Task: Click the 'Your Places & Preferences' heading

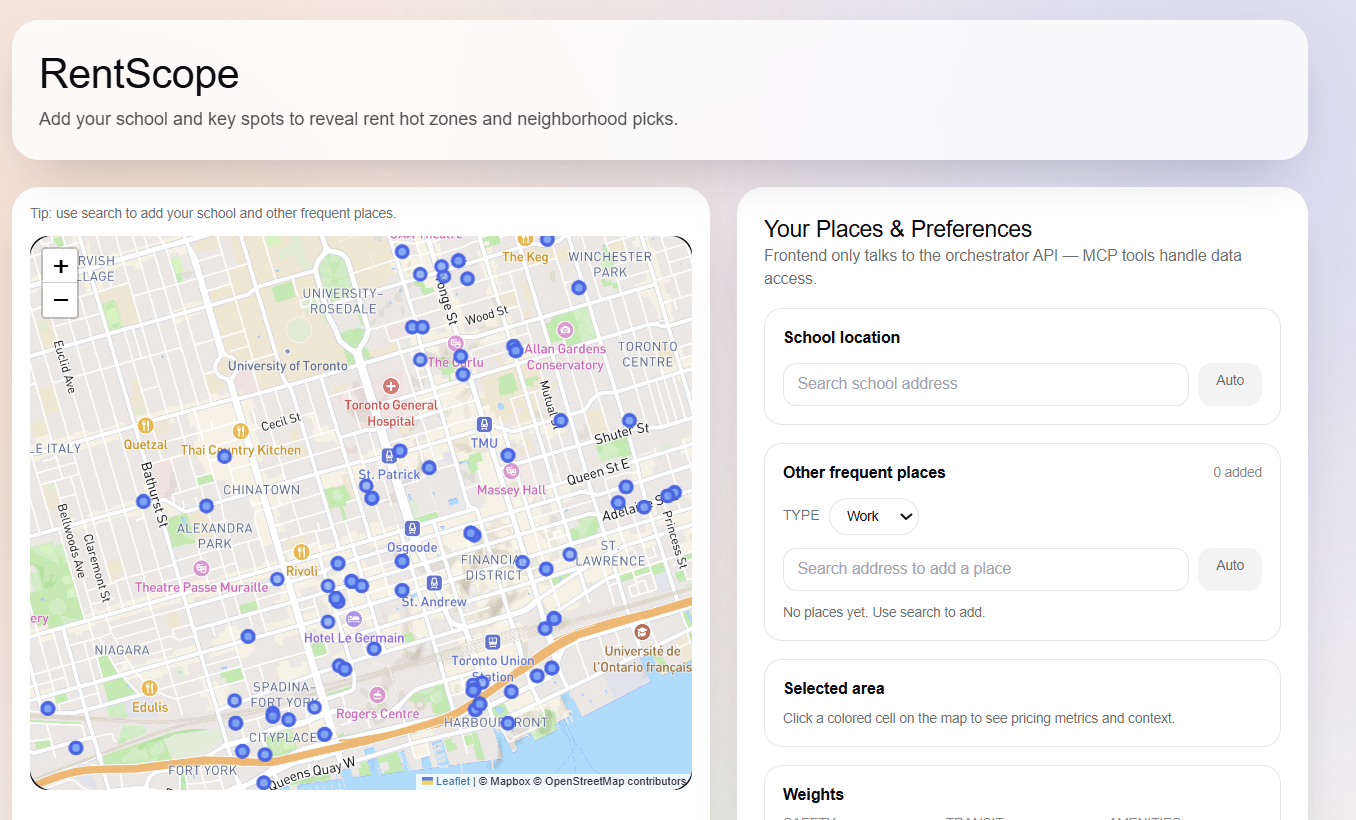Action: click(x=898, y=228)
